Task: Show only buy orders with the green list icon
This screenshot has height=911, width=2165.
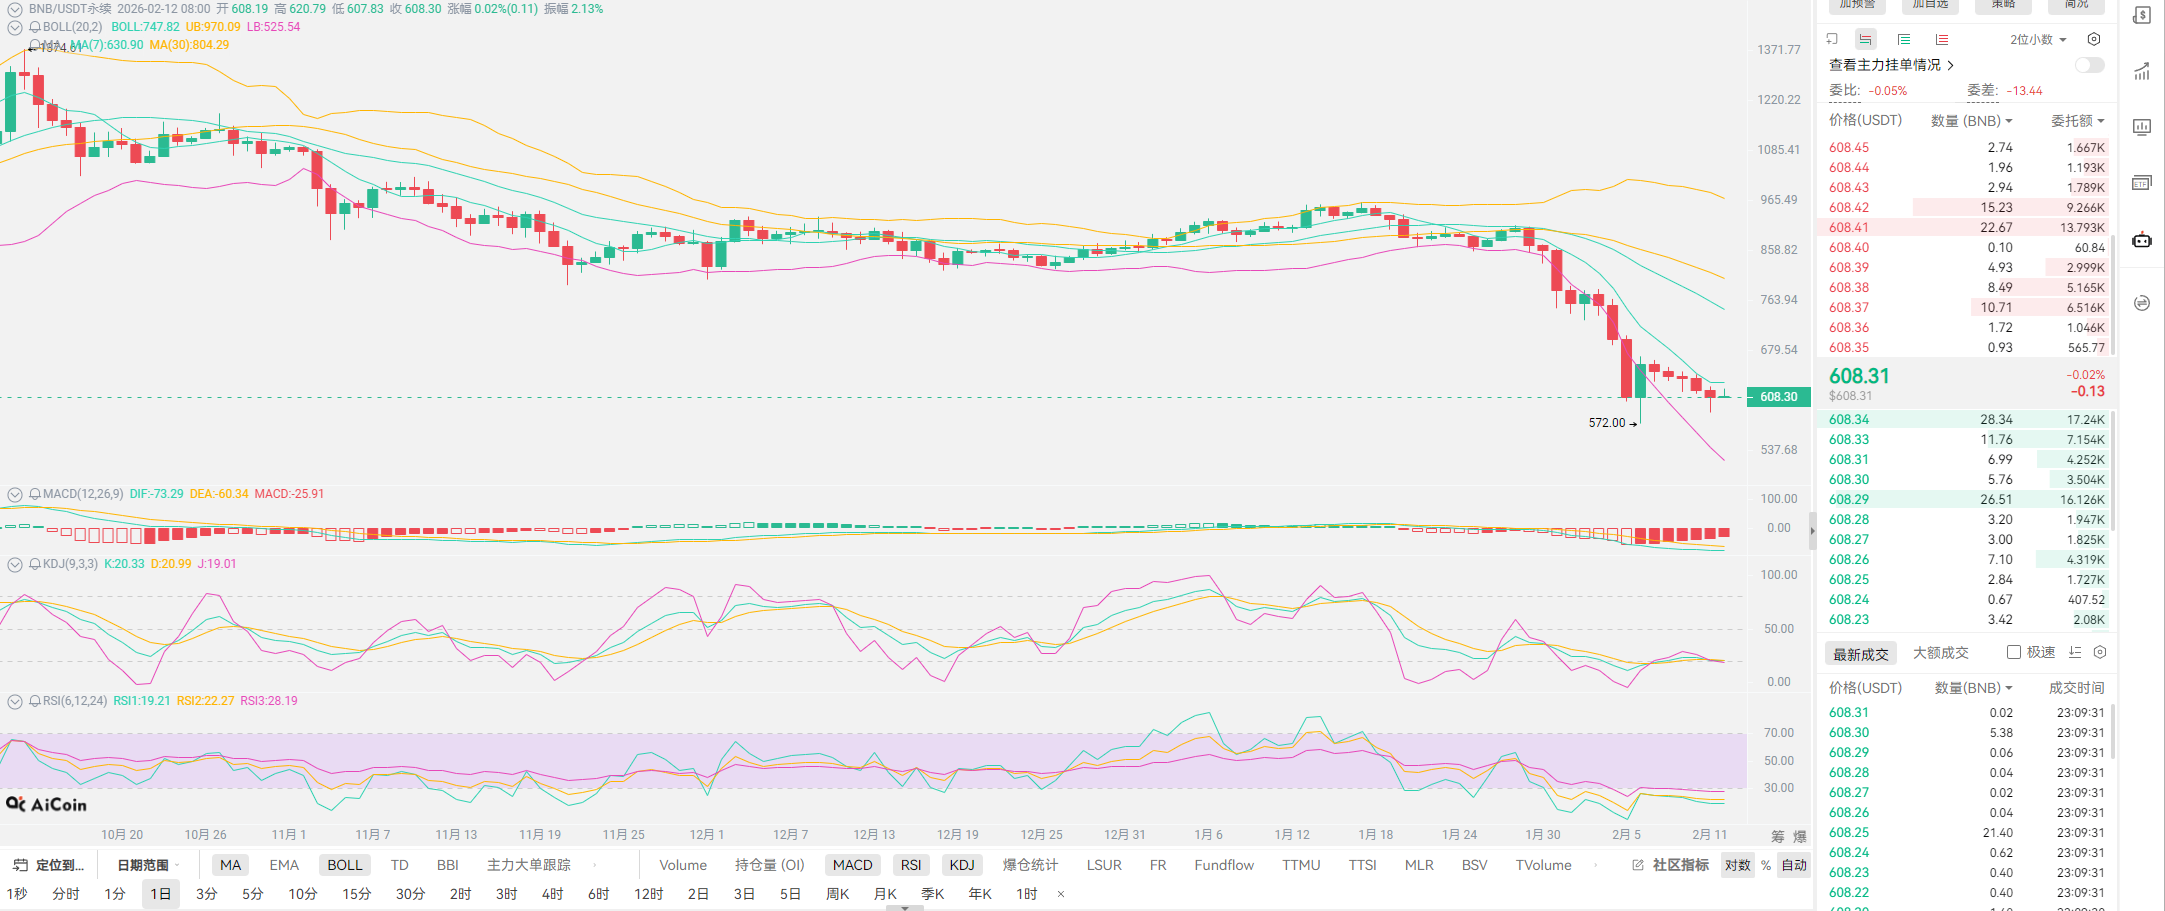Action: (x=1904, y=40)
